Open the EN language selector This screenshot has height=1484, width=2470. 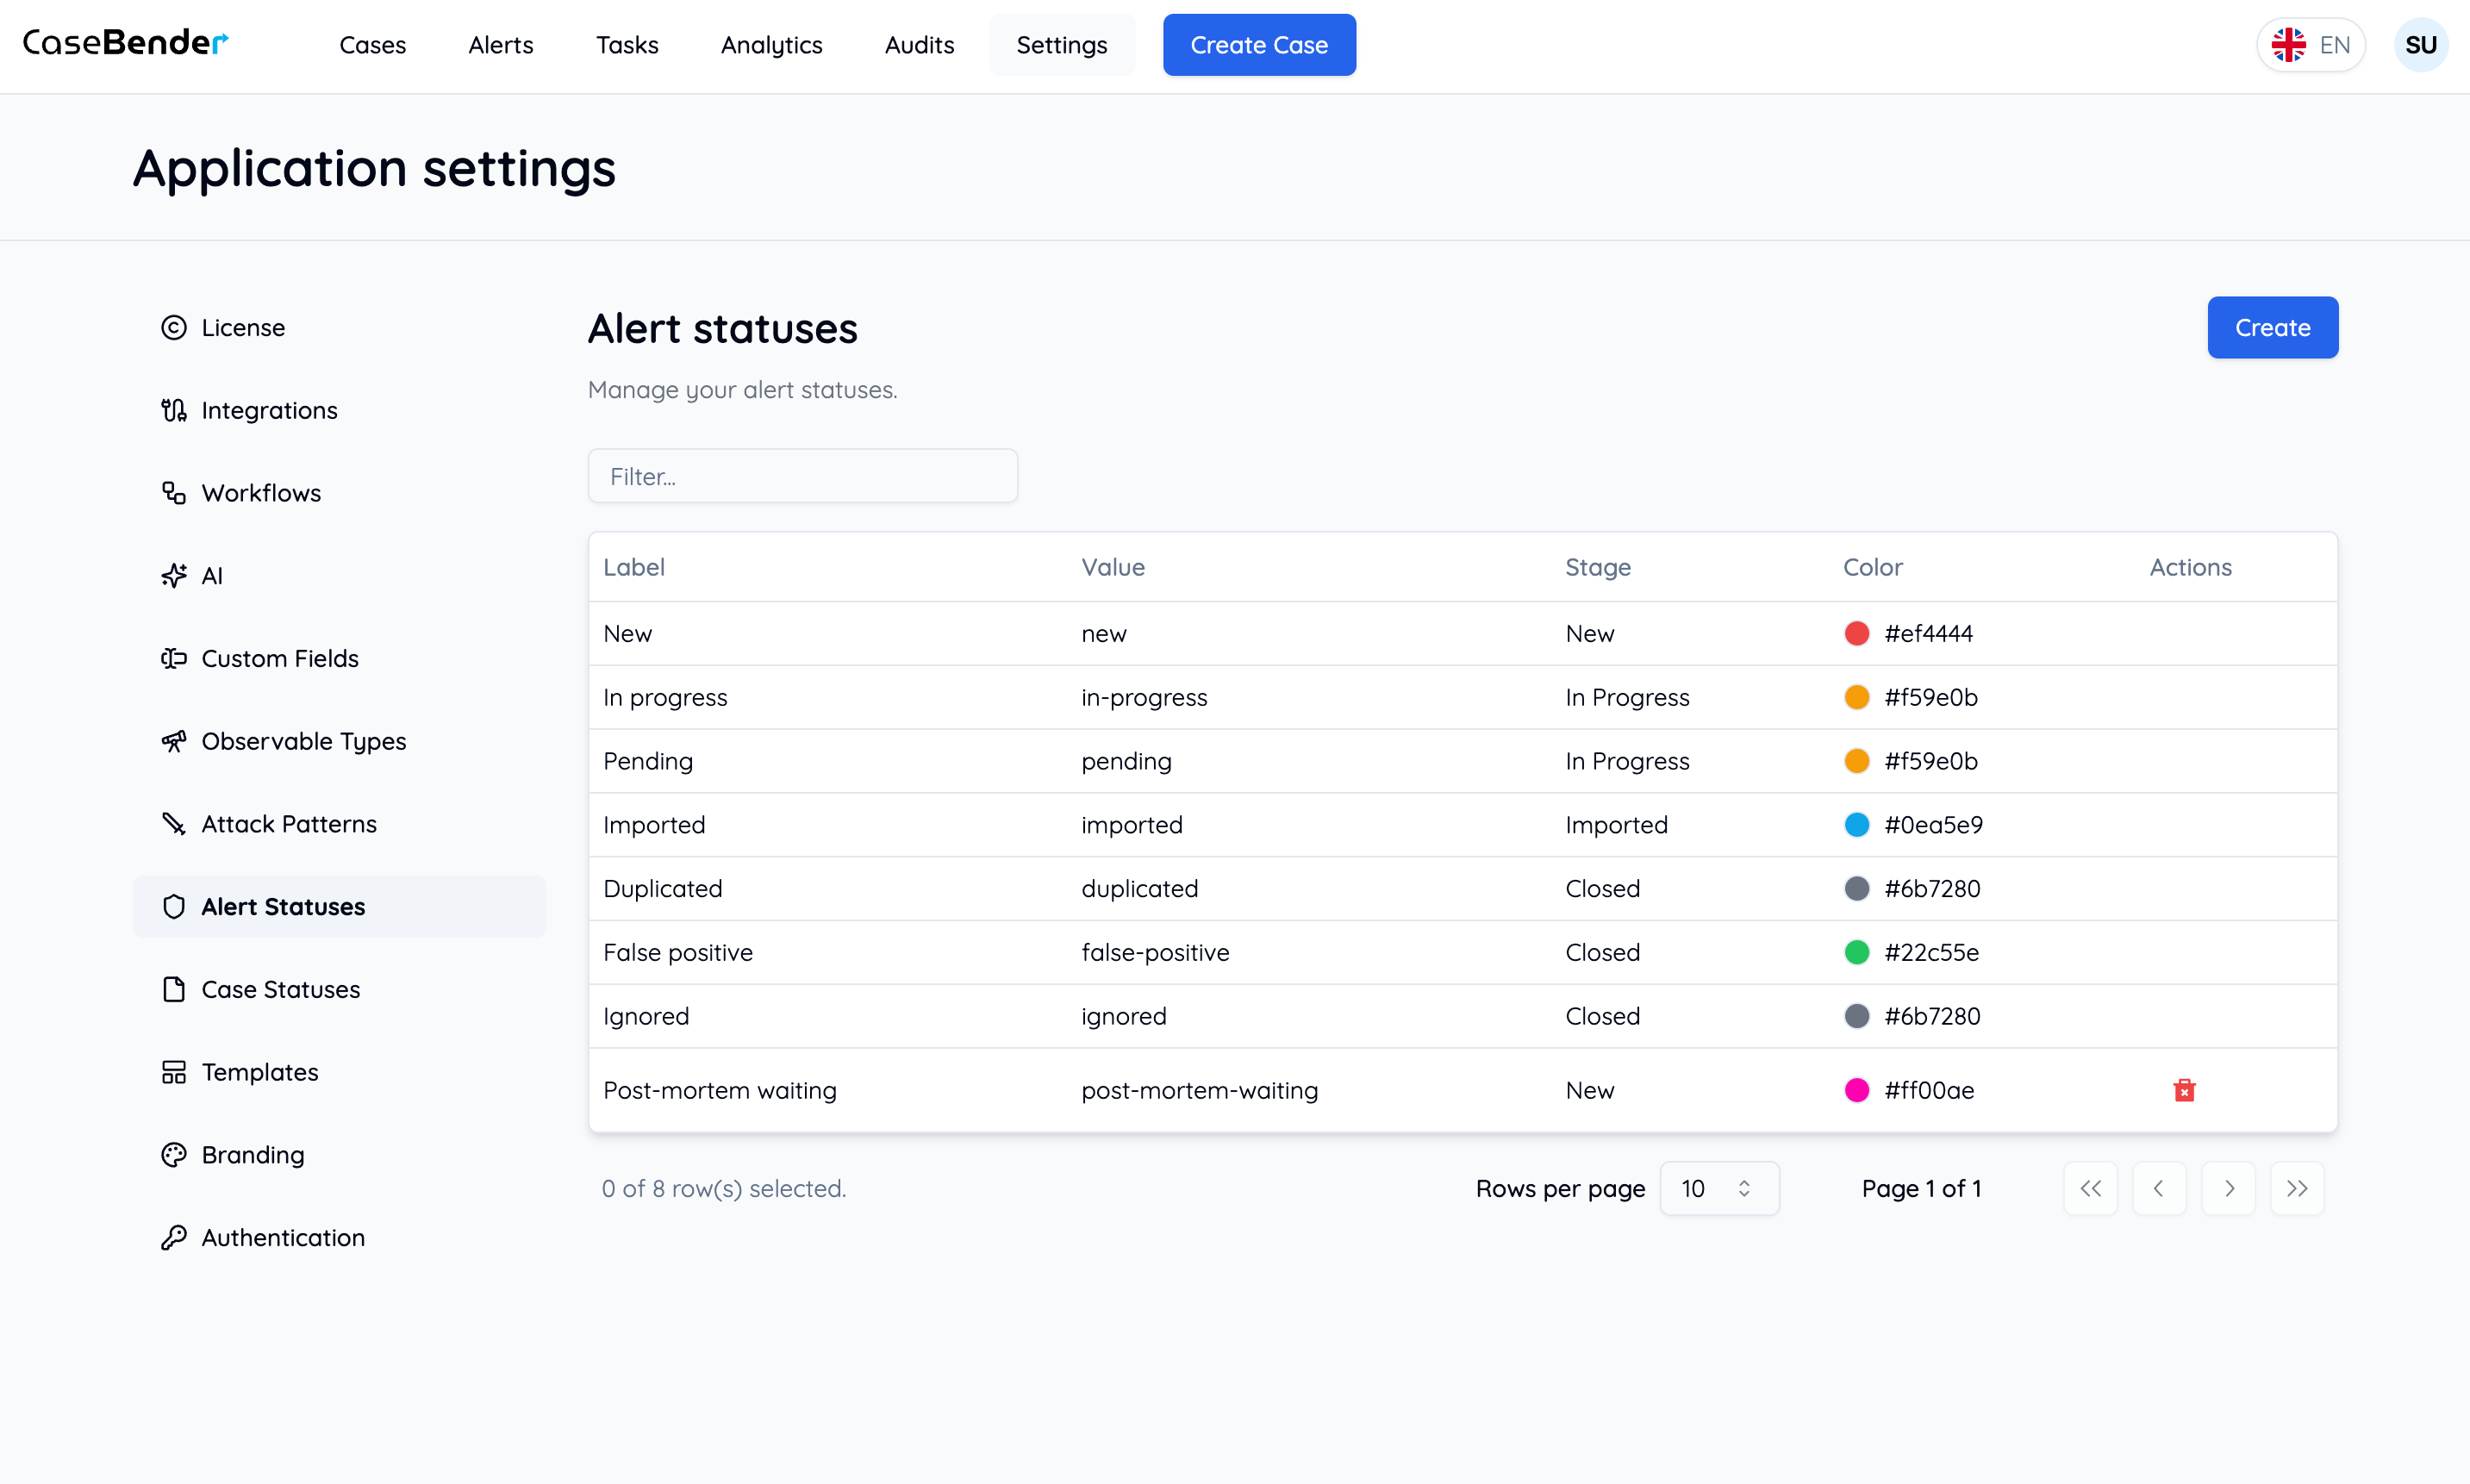2310,44
